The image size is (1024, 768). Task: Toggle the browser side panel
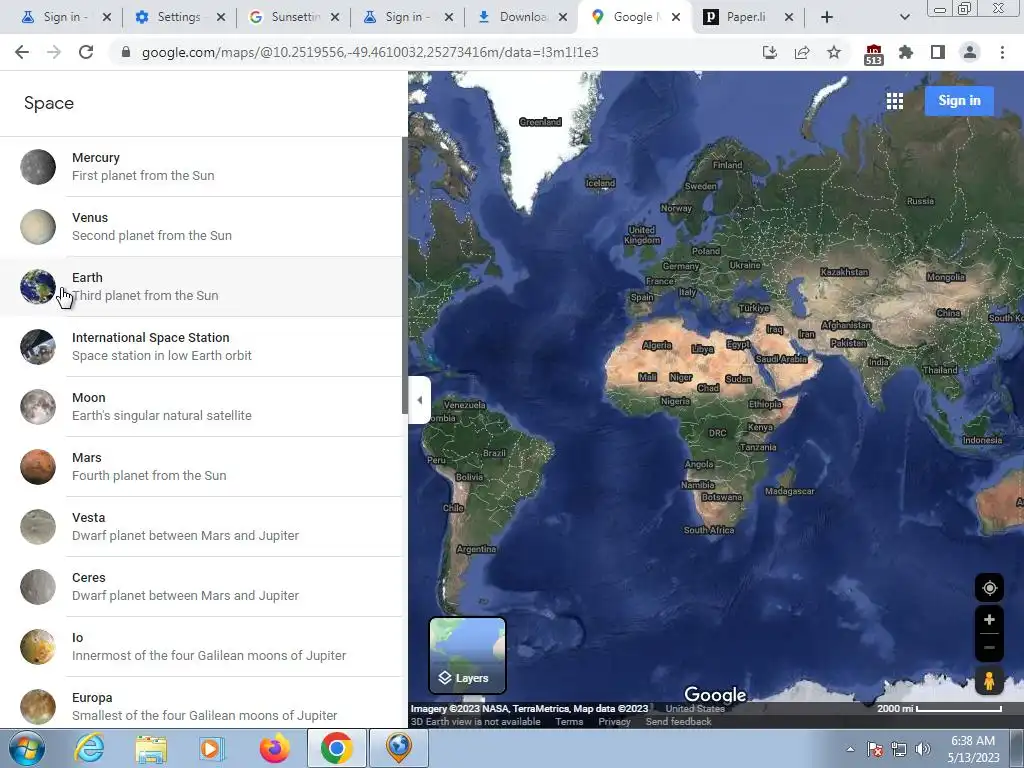point(938,52)
